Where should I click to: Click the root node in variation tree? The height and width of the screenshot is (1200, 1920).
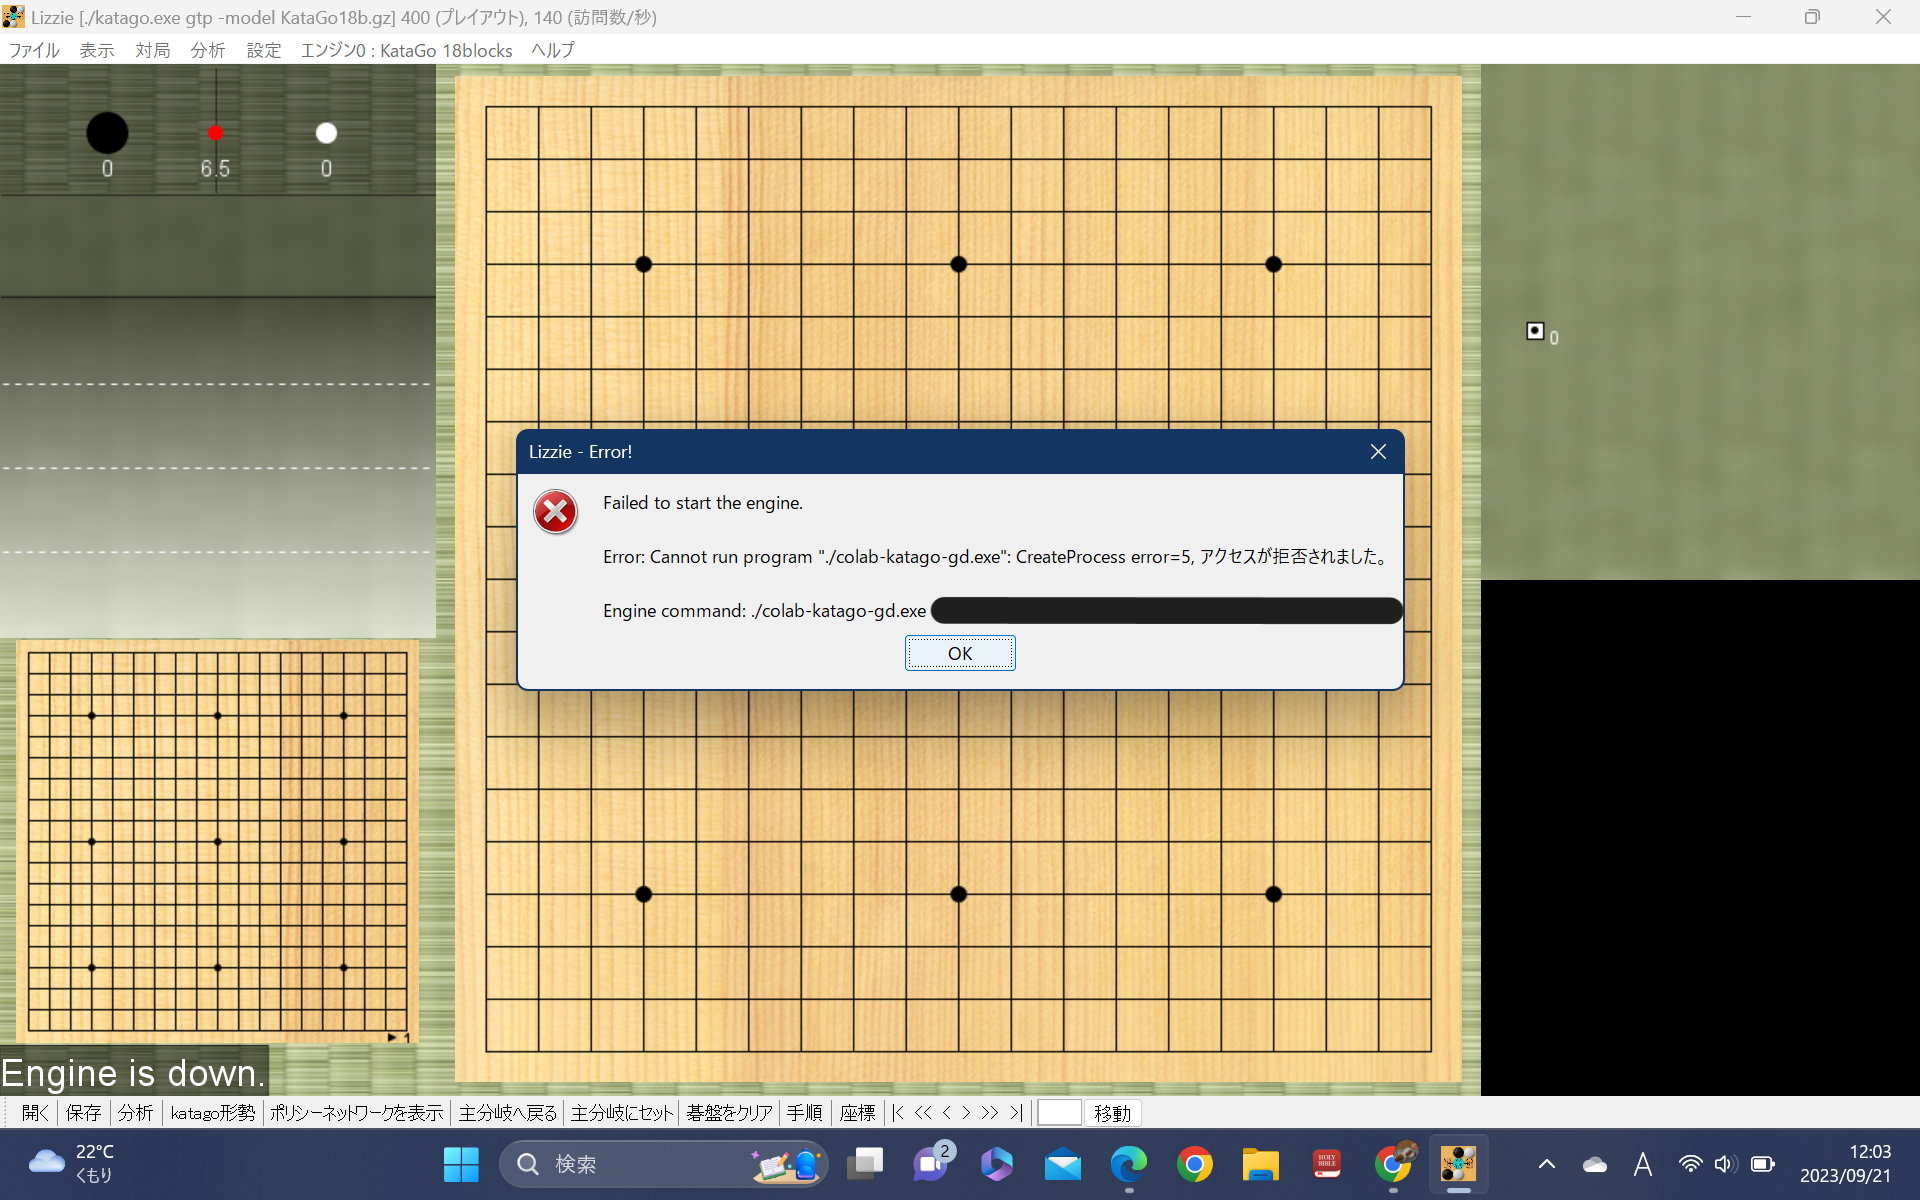pos(1535,331)
